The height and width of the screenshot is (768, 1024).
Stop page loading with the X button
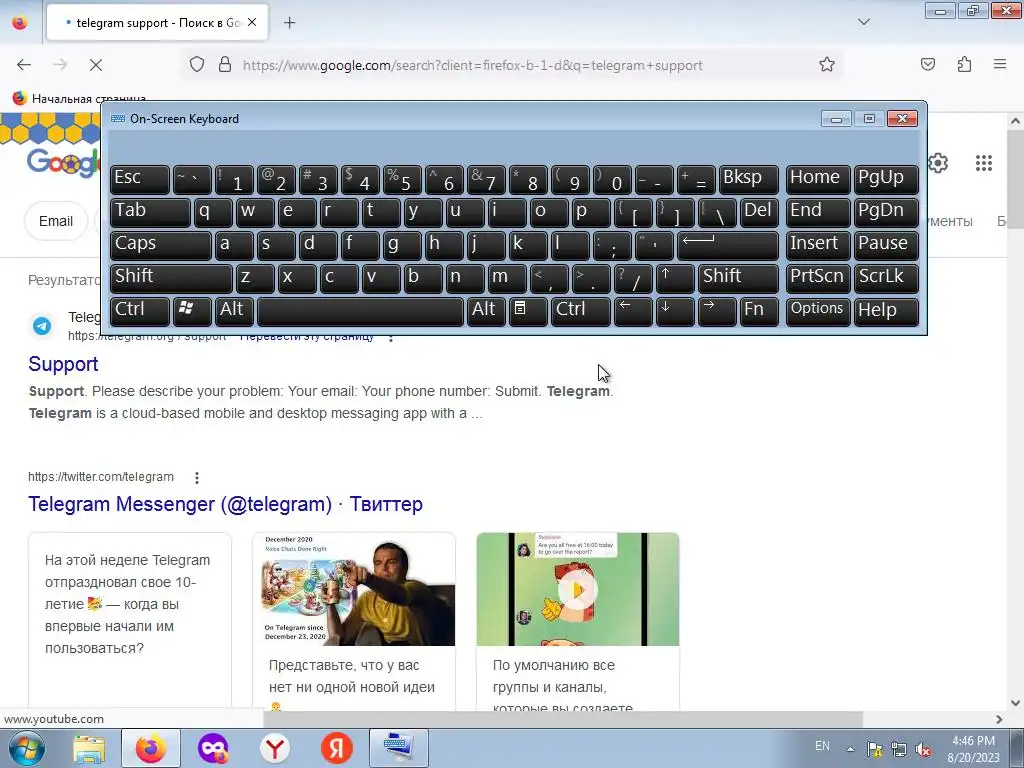click(x=95, y=65)
